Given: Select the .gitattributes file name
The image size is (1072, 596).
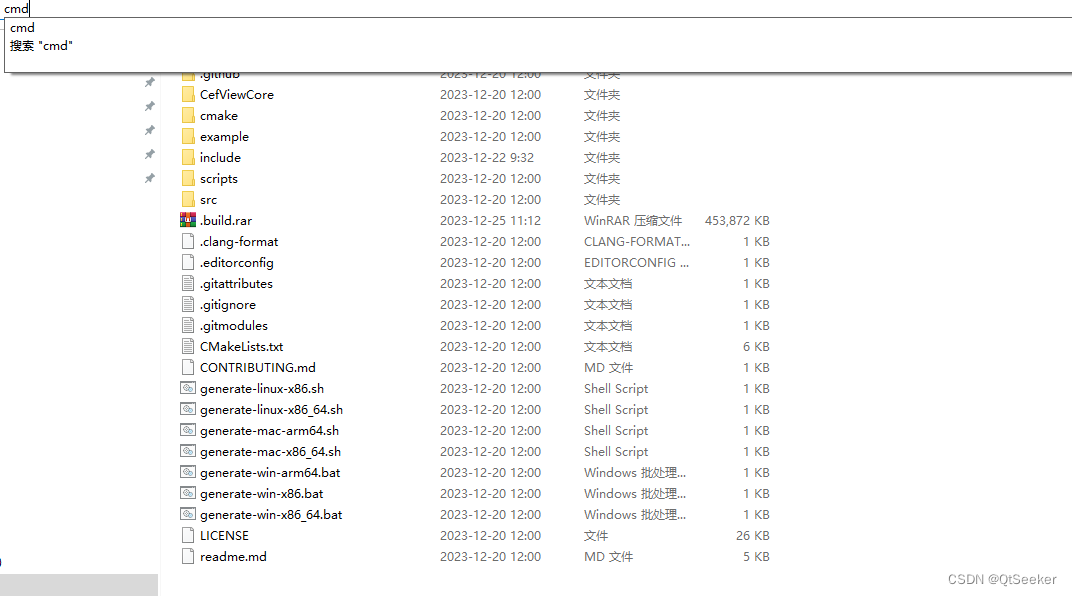Looking at the screenshot, I should pyautogui.click(x=236, y=284).
